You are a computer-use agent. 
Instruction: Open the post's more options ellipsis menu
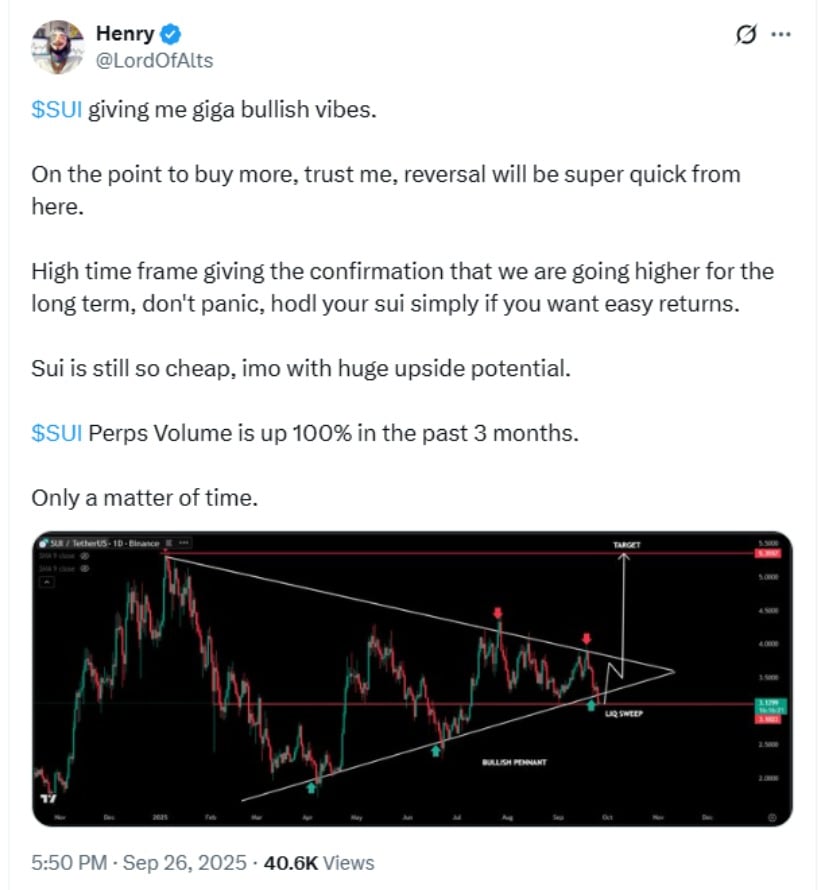pyautogui.click(x=782, y=35)
